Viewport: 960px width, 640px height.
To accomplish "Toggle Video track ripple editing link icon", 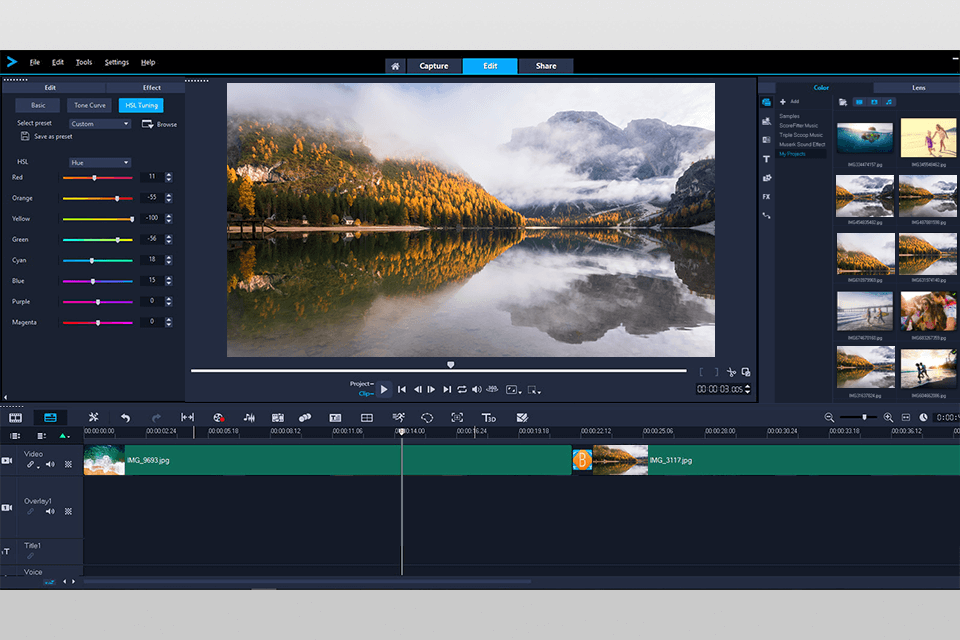I will [x=30, y=465].
